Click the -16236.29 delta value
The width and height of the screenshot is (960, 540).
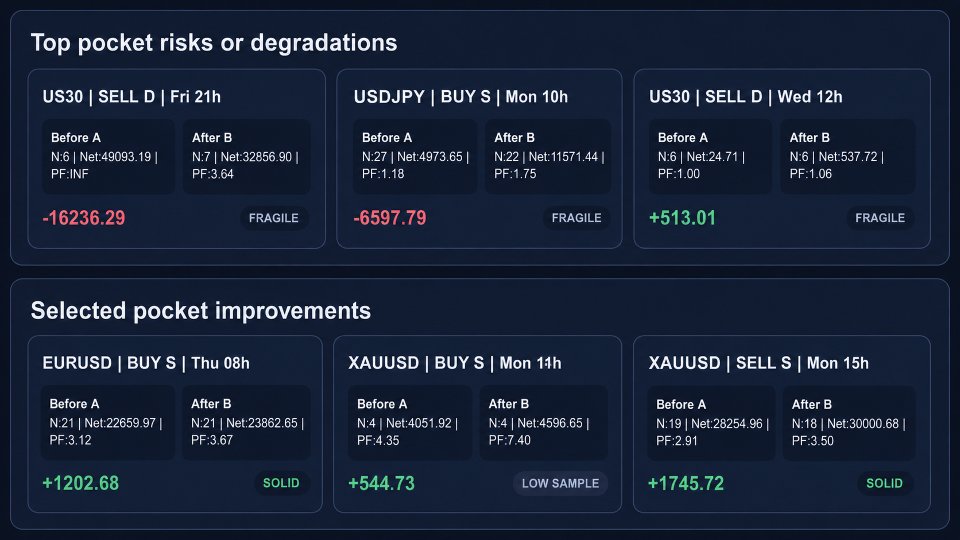click(84, 218)
